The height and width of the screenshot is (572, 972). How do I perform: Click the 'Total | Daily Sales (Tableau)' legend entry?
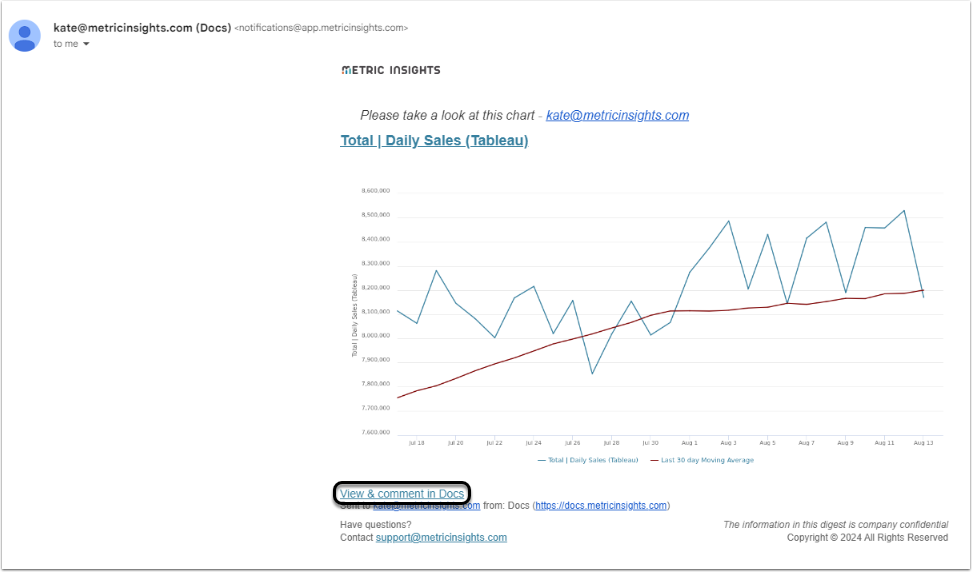(592, 460)
